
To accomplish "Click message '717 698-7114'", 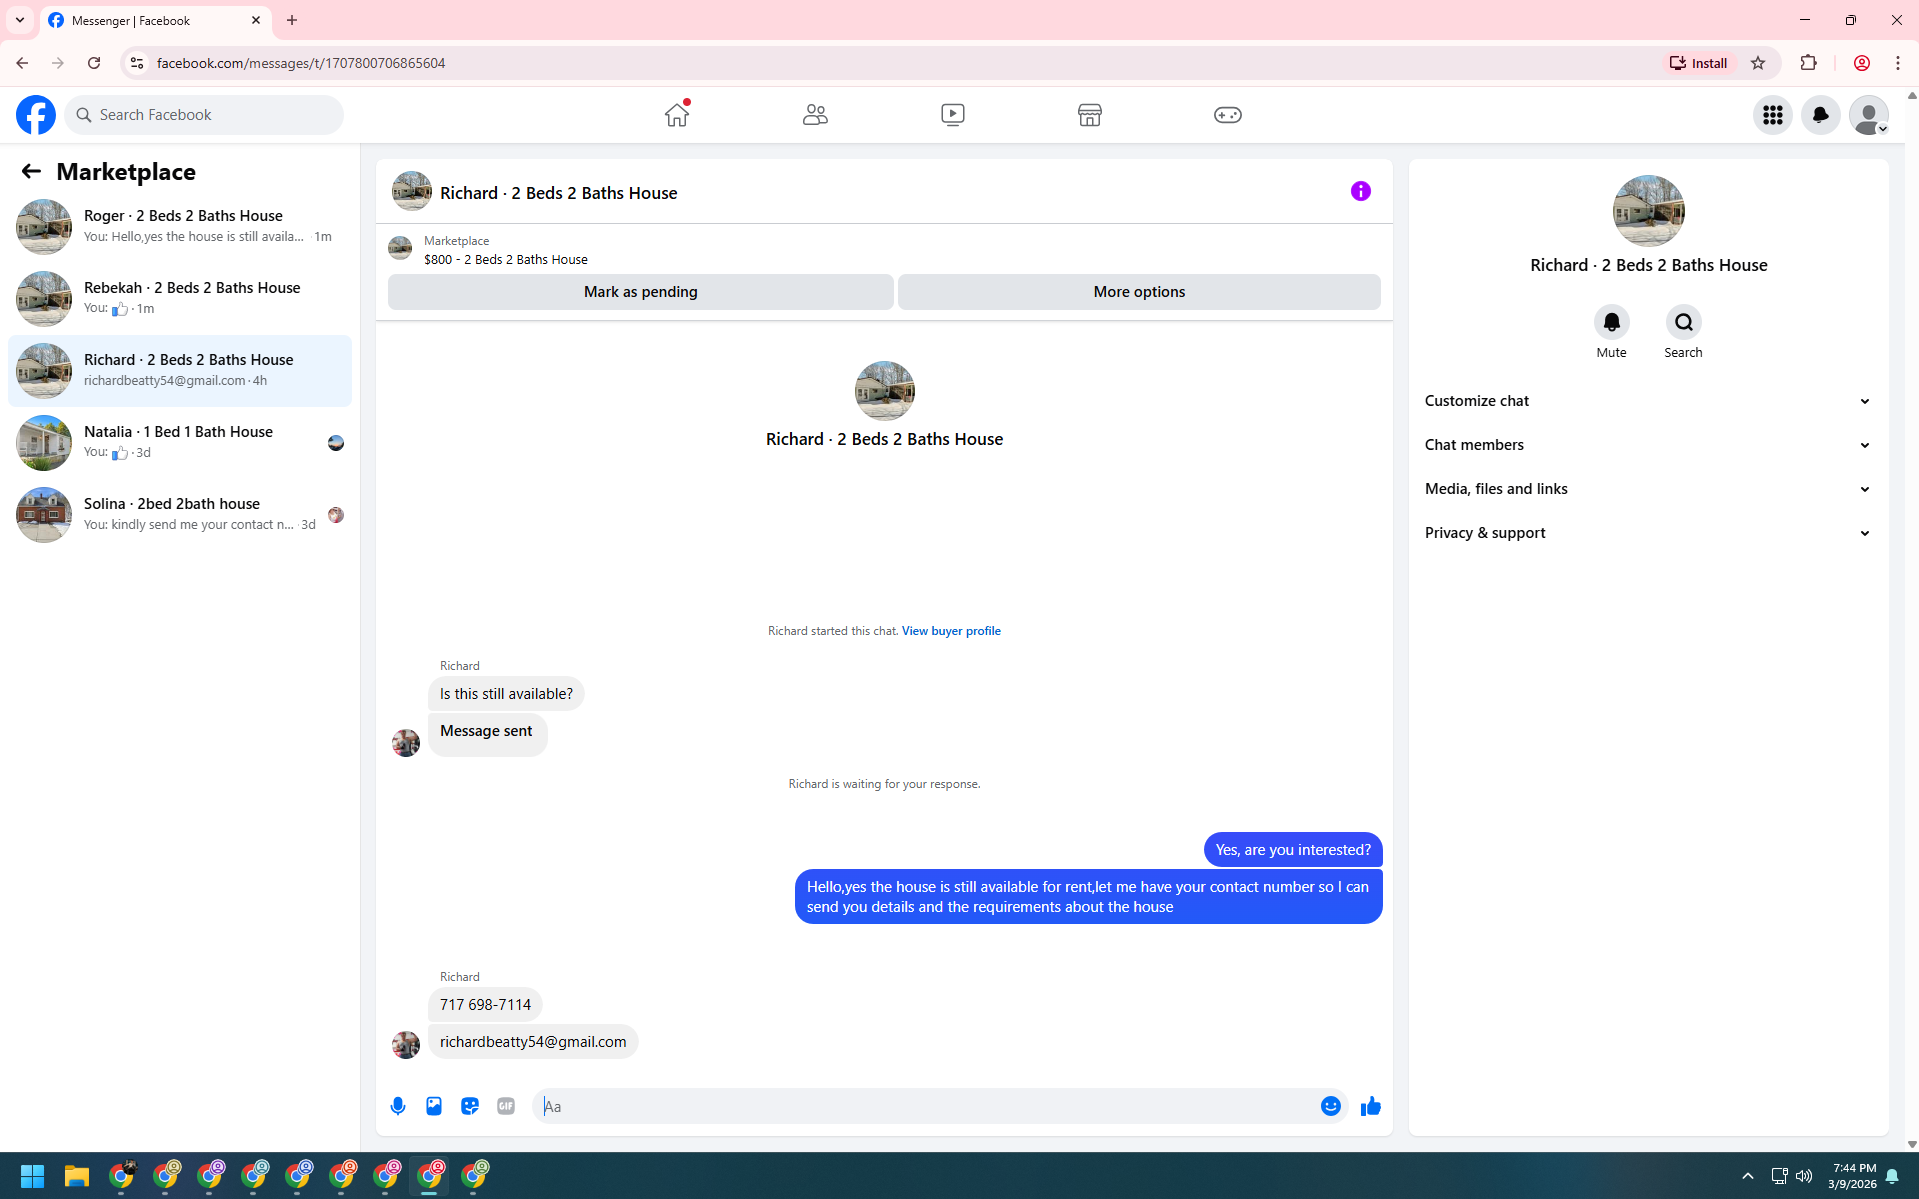I will [485, 1005].
